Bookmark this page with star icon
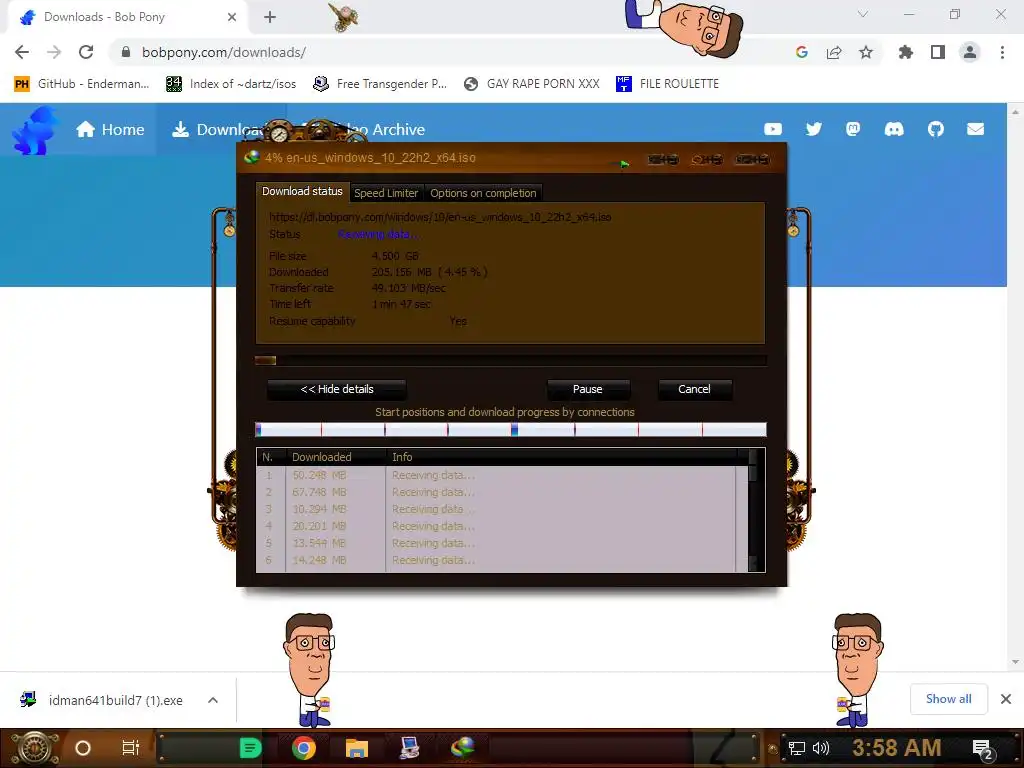The width and height of the screenshot is (1024, 768). (x=866, y=52)
